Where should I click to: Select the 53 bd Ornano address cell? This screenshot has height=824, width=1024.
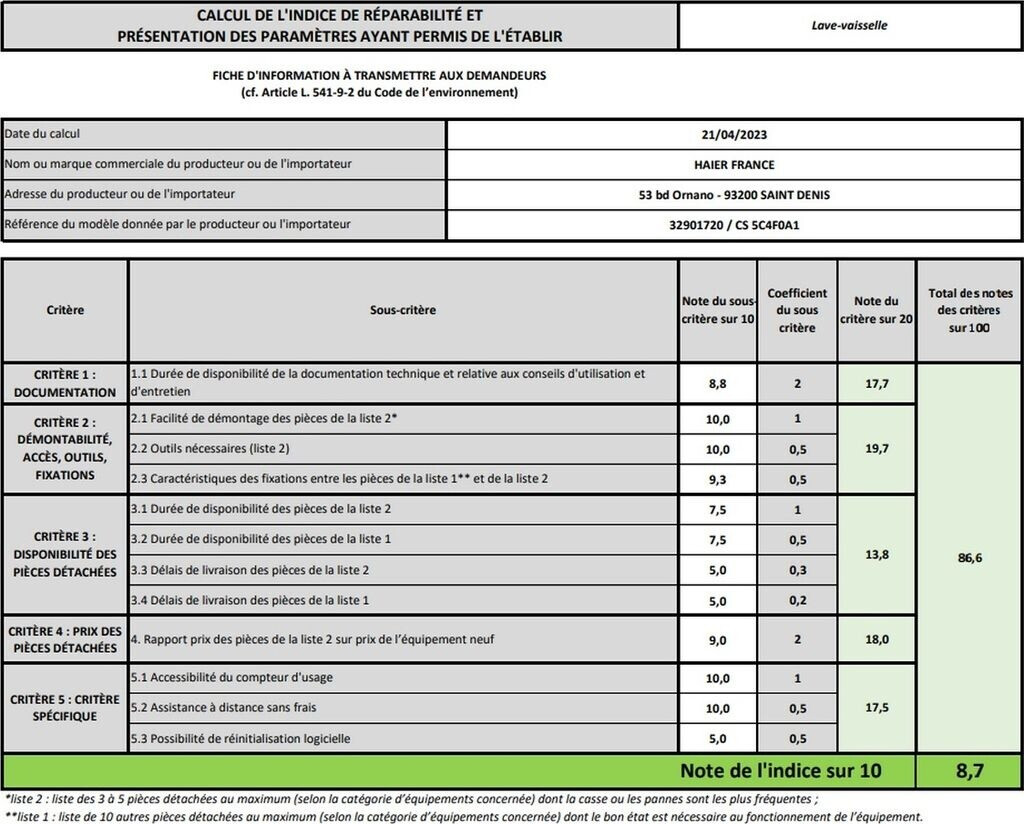(x=734, y=195)
